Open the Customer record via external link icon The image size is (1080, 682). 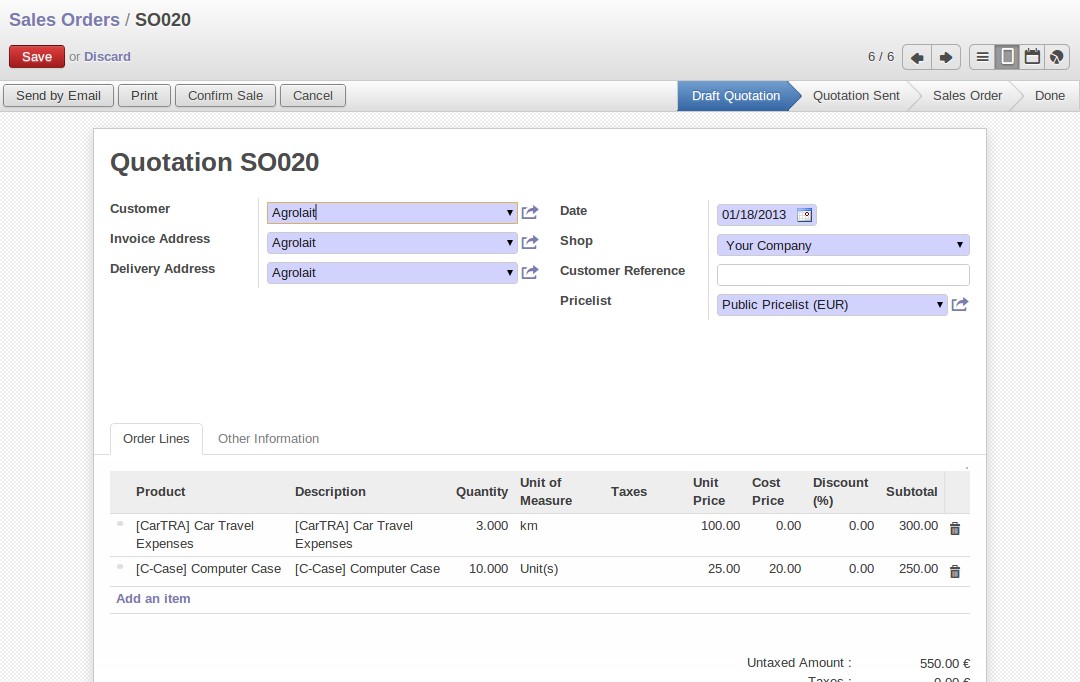[x=530, y=212]
